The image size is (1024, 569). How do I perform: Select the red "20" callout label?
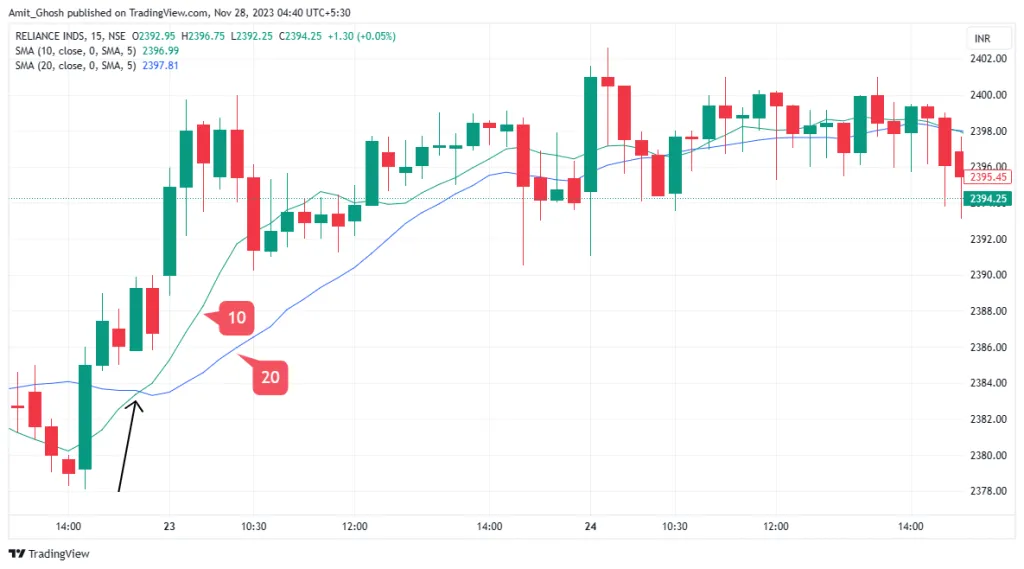tap(270, 377)
